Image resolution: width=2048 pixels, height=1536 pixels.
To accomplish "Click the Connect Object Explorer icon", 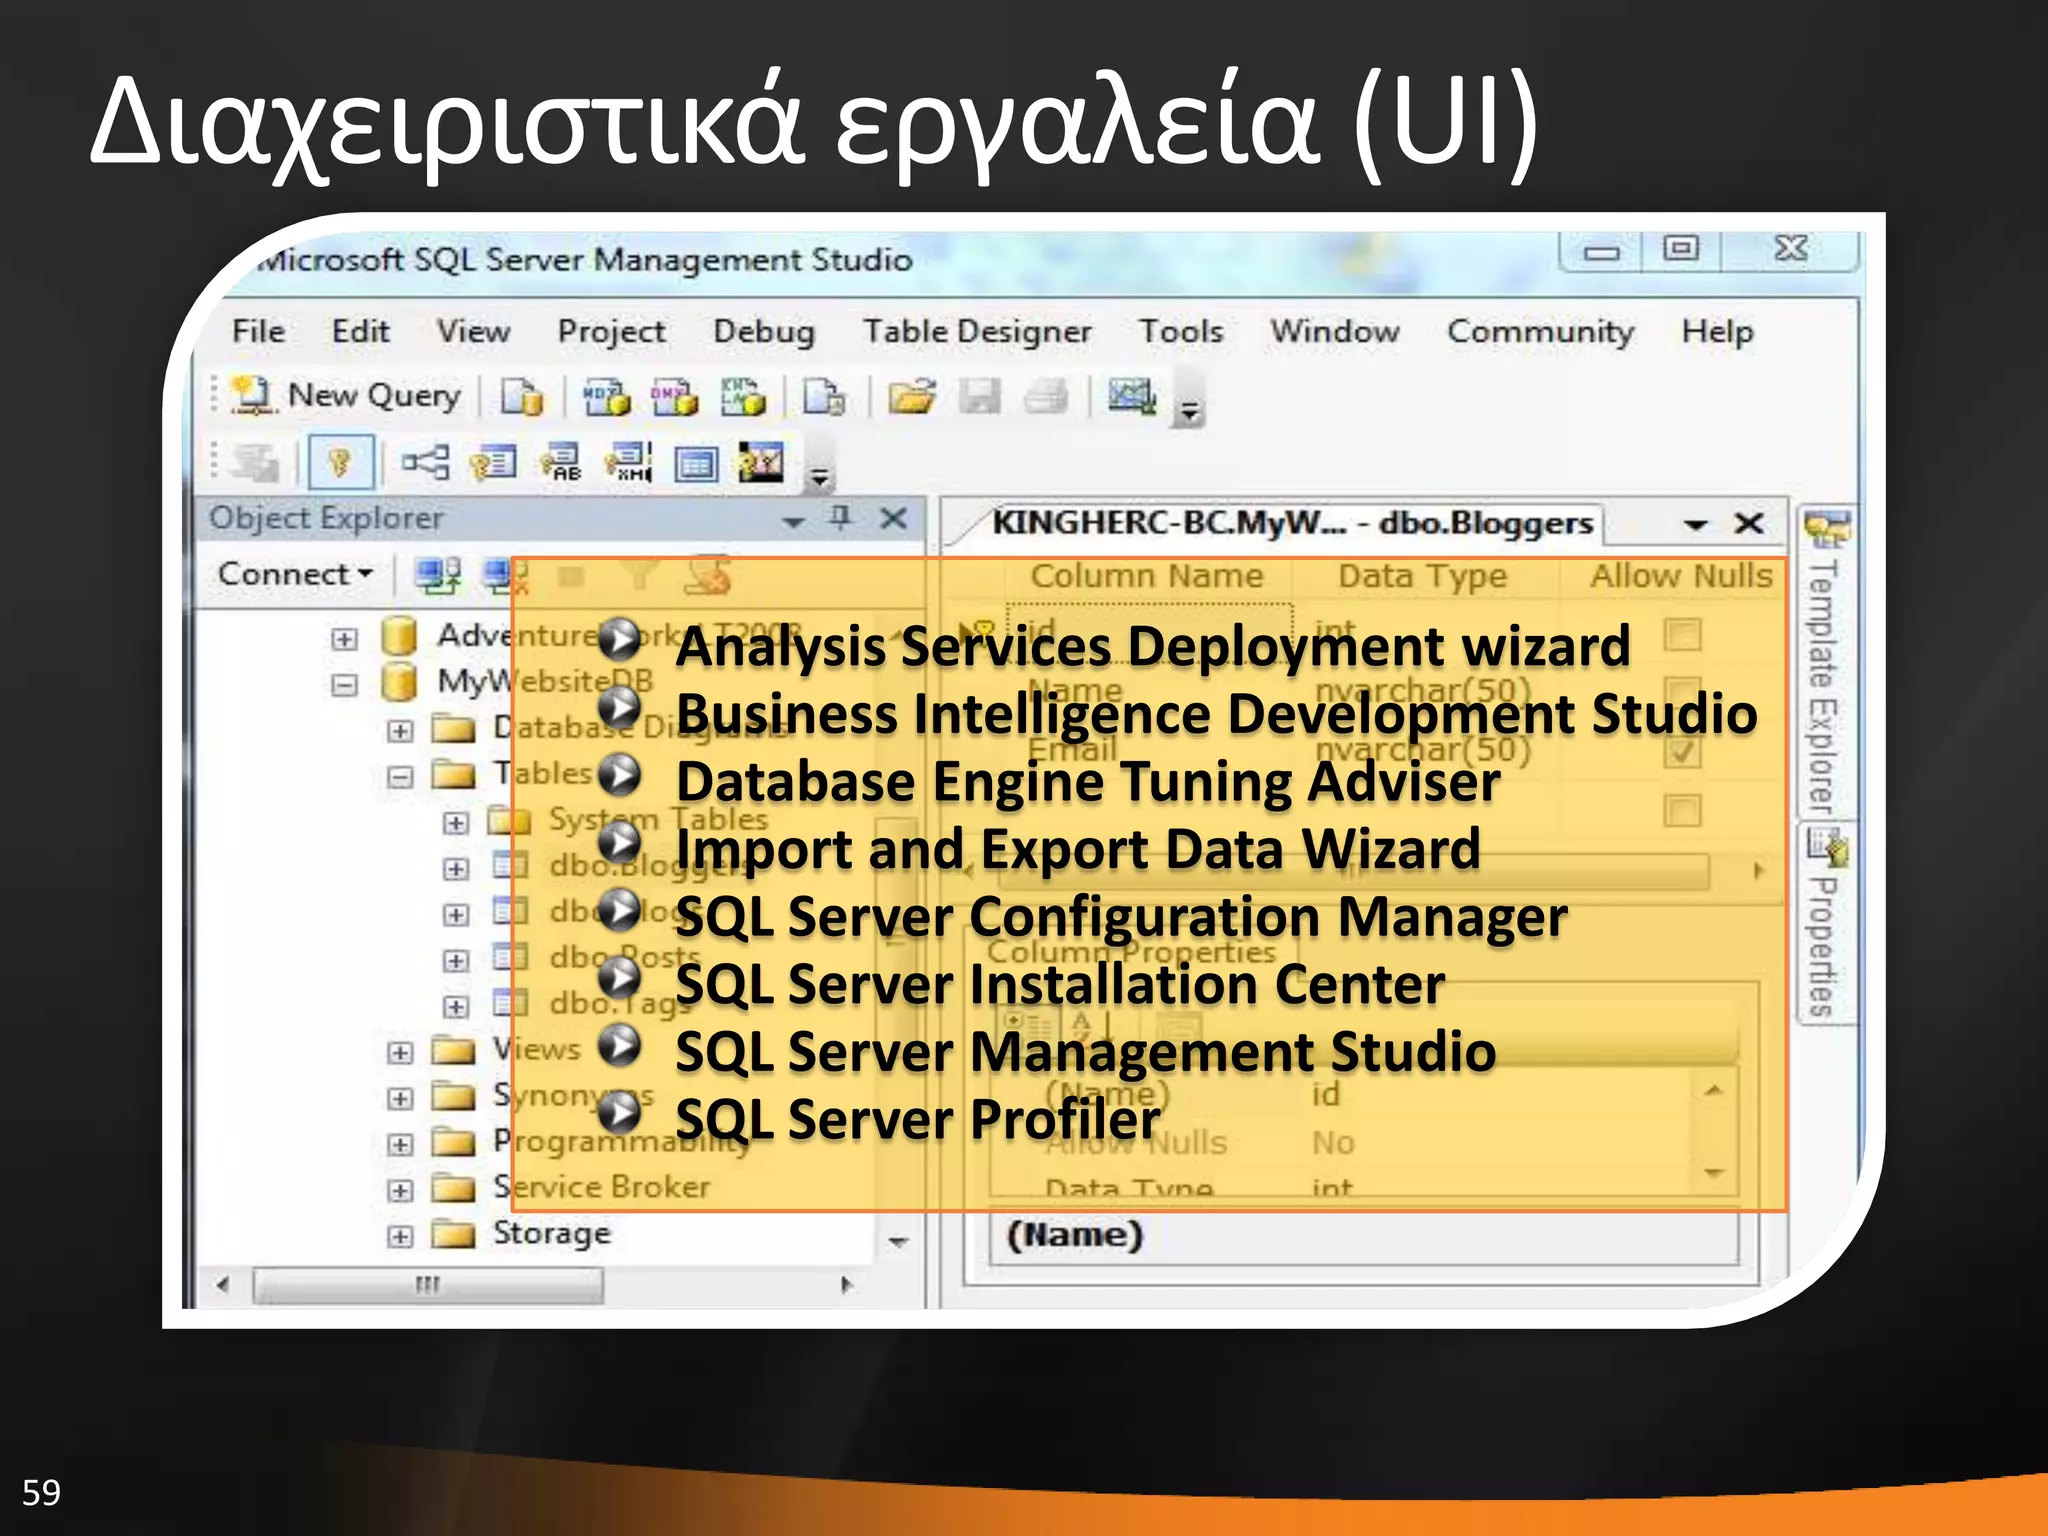I will [x=437, y=575].
